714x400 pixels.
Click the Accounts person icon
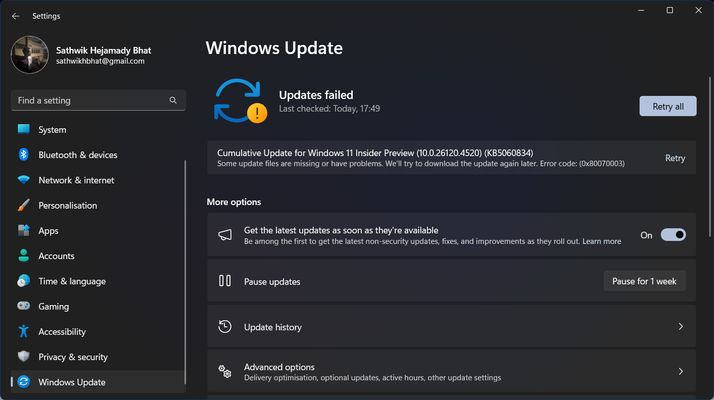click(24, 256)
